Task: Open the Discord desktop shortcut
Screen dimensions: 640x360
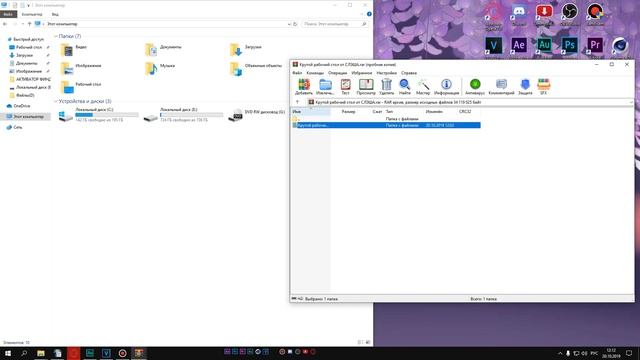Action: click(519, 16)
